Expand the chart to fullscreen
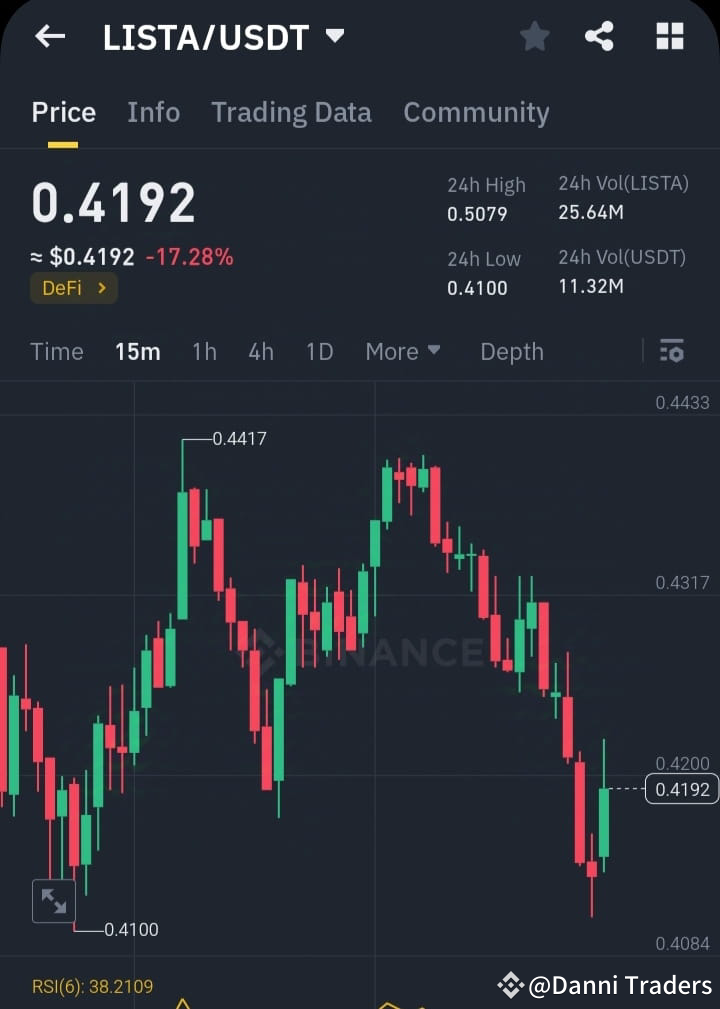 pos(54,900)
